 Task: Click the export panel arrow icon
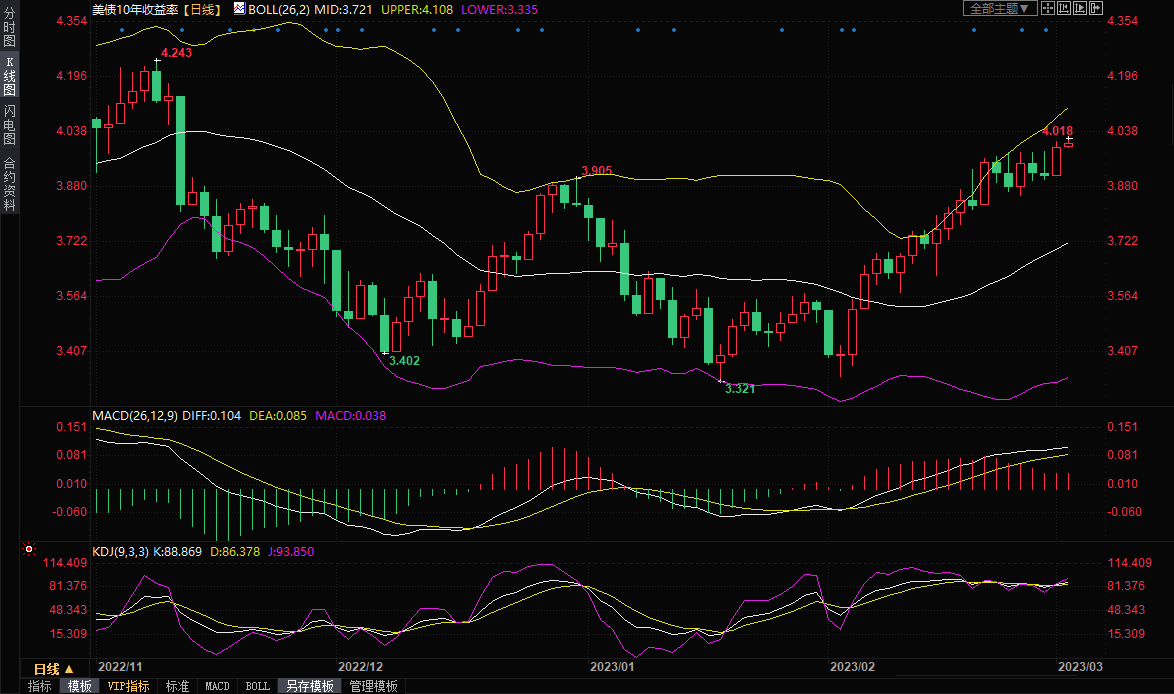pos(1095,8)
